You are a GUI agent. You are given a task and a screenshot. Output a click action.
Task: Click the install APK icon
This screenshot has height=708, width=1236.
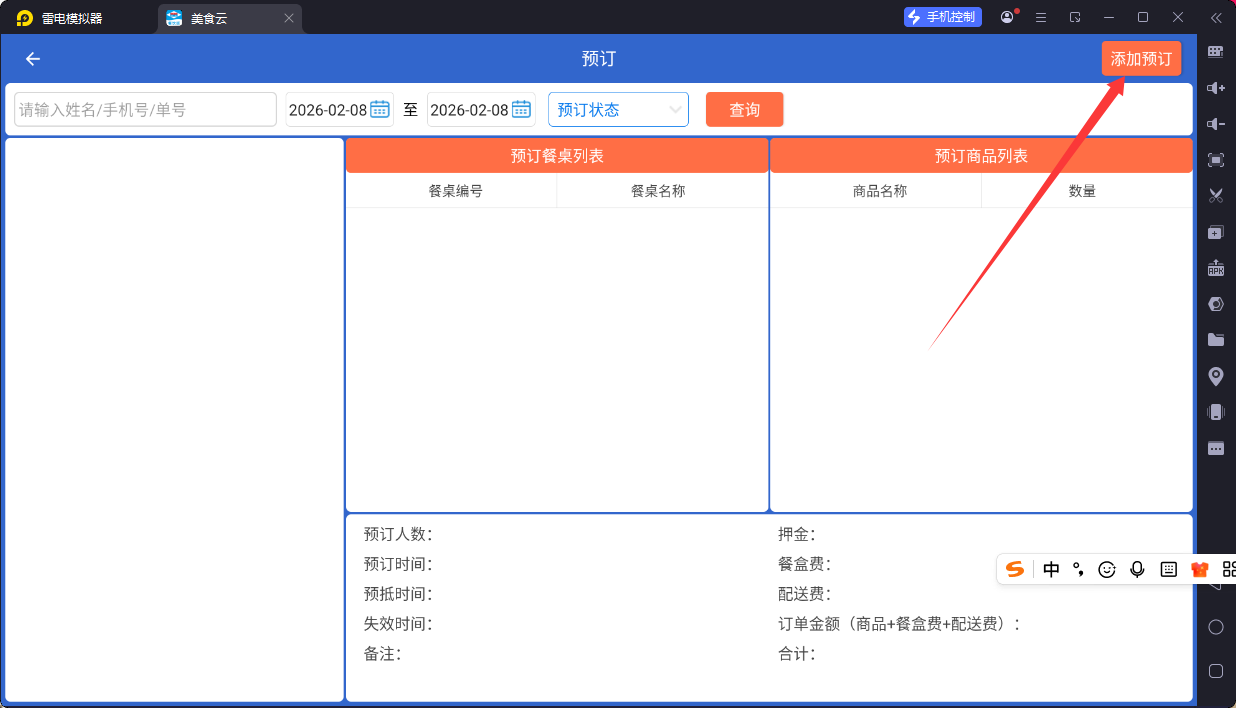click(1216, 268)
